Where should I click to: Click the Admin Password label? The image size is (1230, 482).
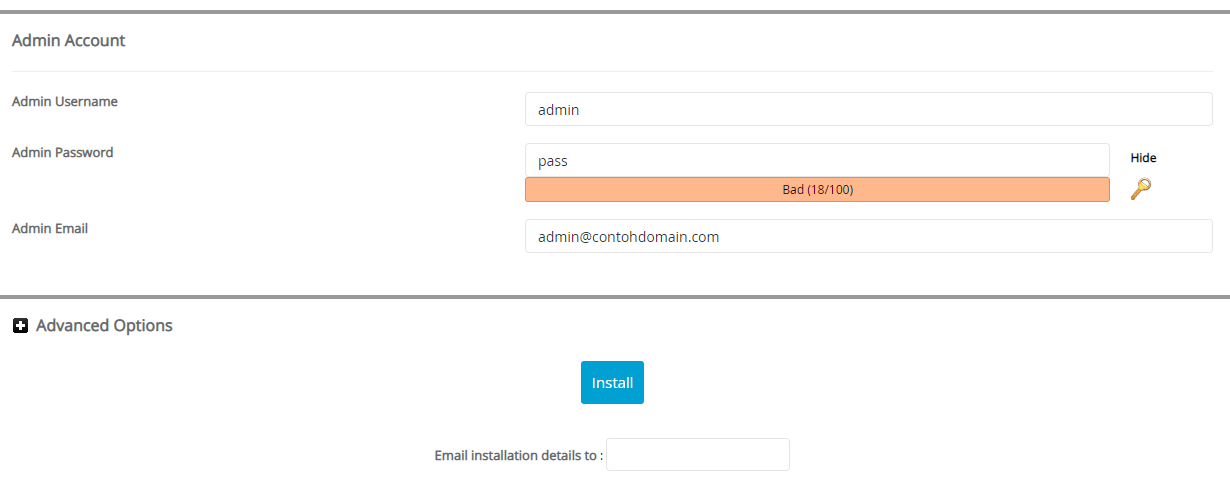[x=62, y=153]
